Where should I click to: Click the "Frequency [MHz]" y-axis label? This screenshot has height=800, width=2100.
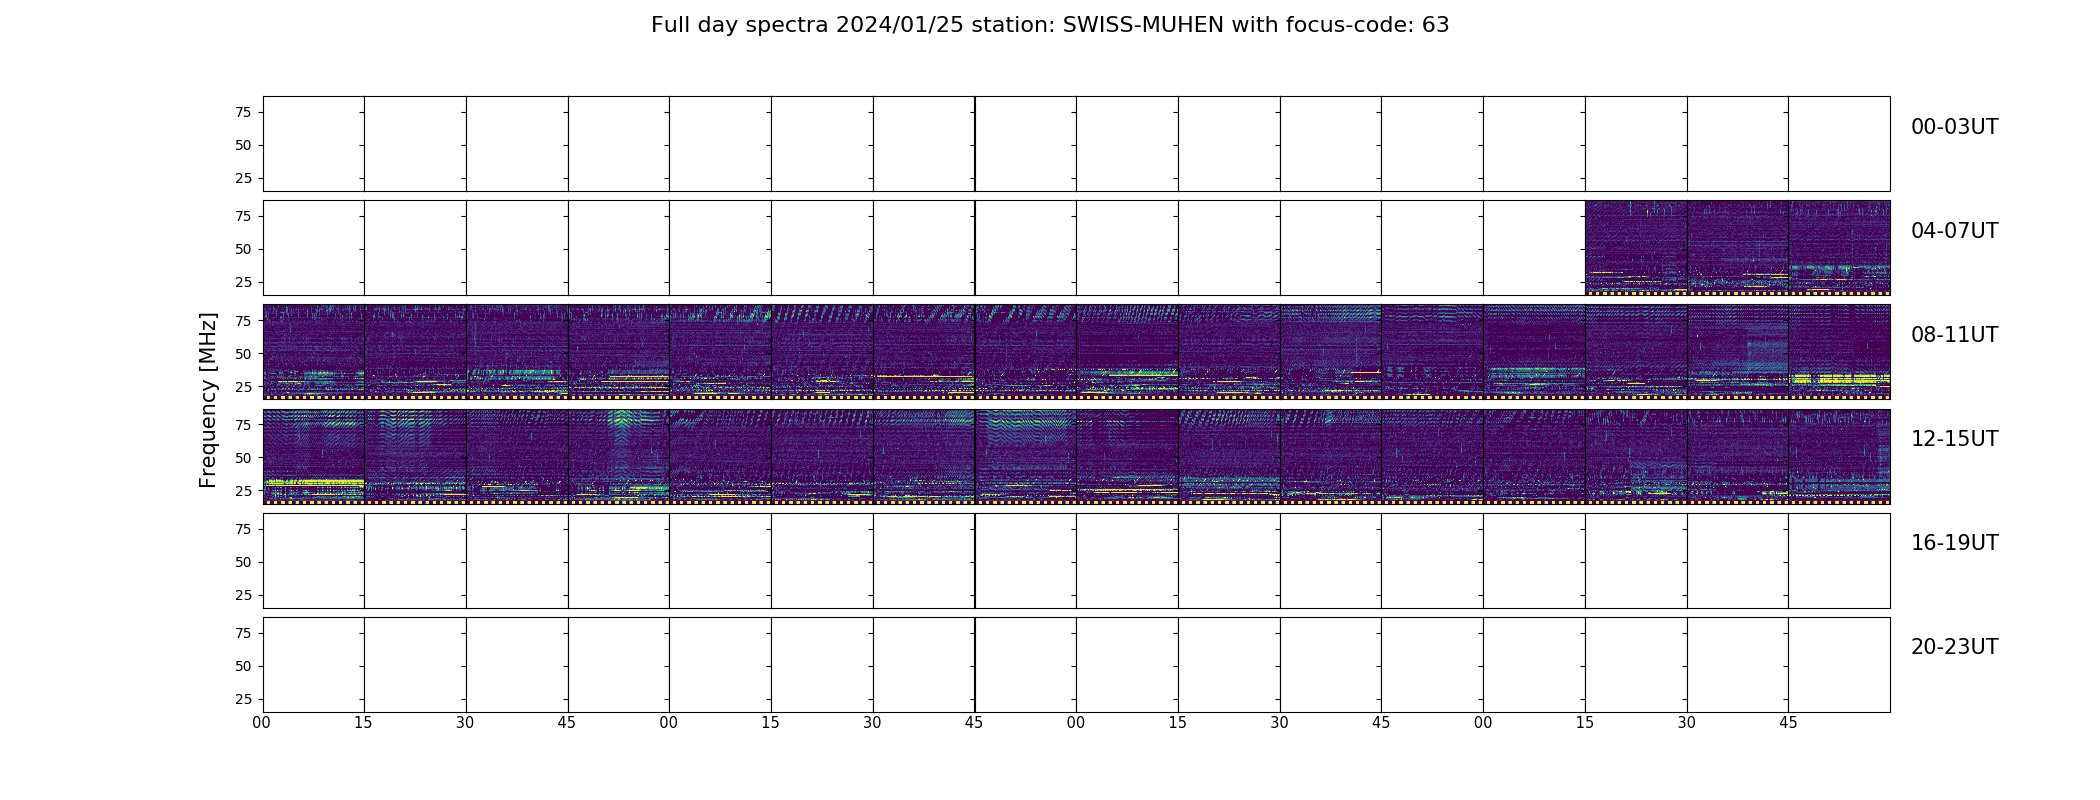208,400
